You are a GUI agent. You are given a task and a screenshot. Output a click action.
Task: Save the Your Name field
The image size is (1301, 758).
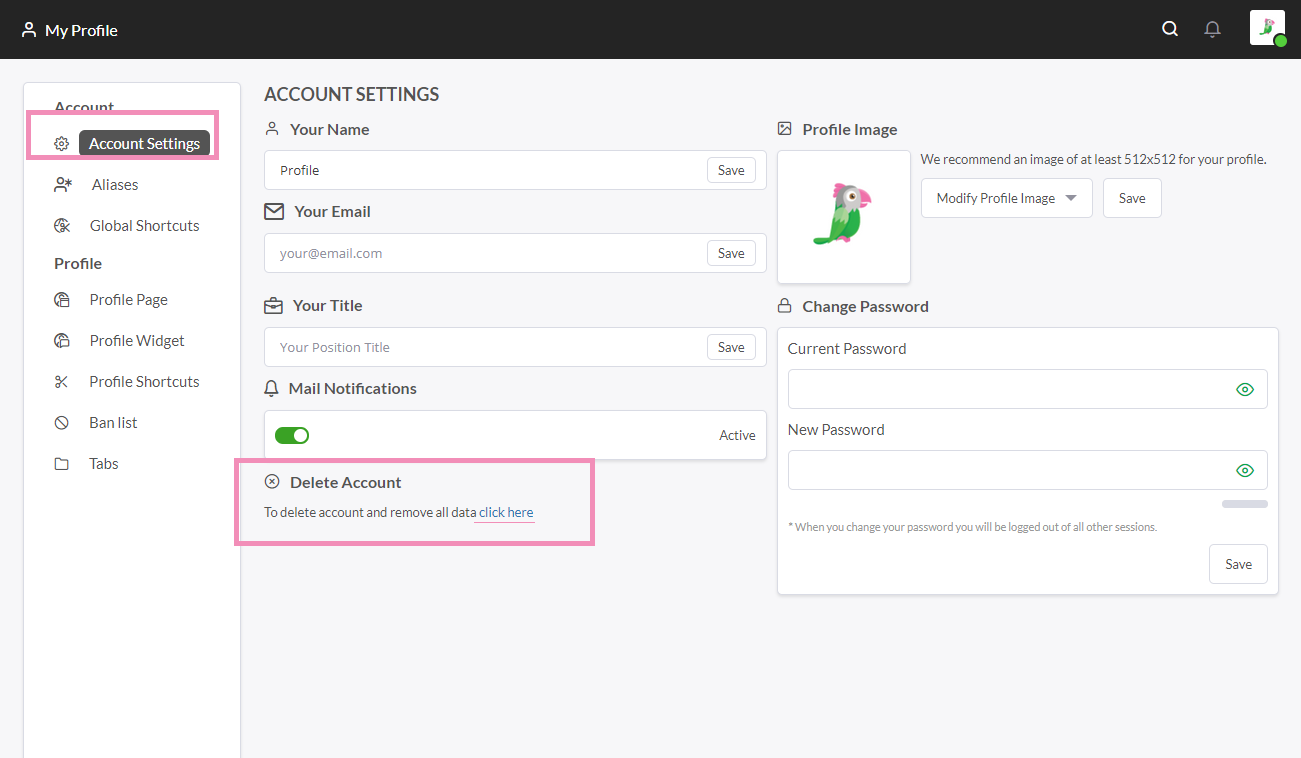(x=731, y=170)
